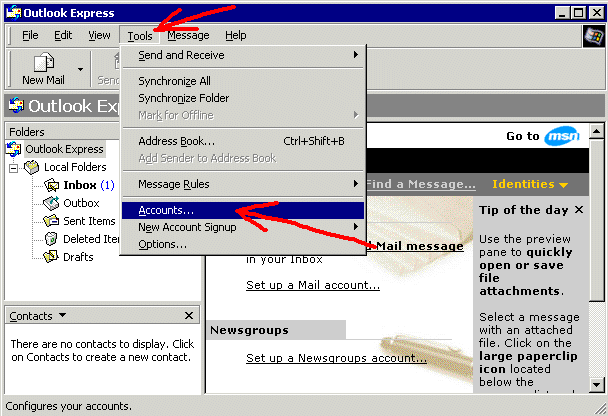Close the Tip of the day pane
This screenshot has height=416, width=608.
579,210
